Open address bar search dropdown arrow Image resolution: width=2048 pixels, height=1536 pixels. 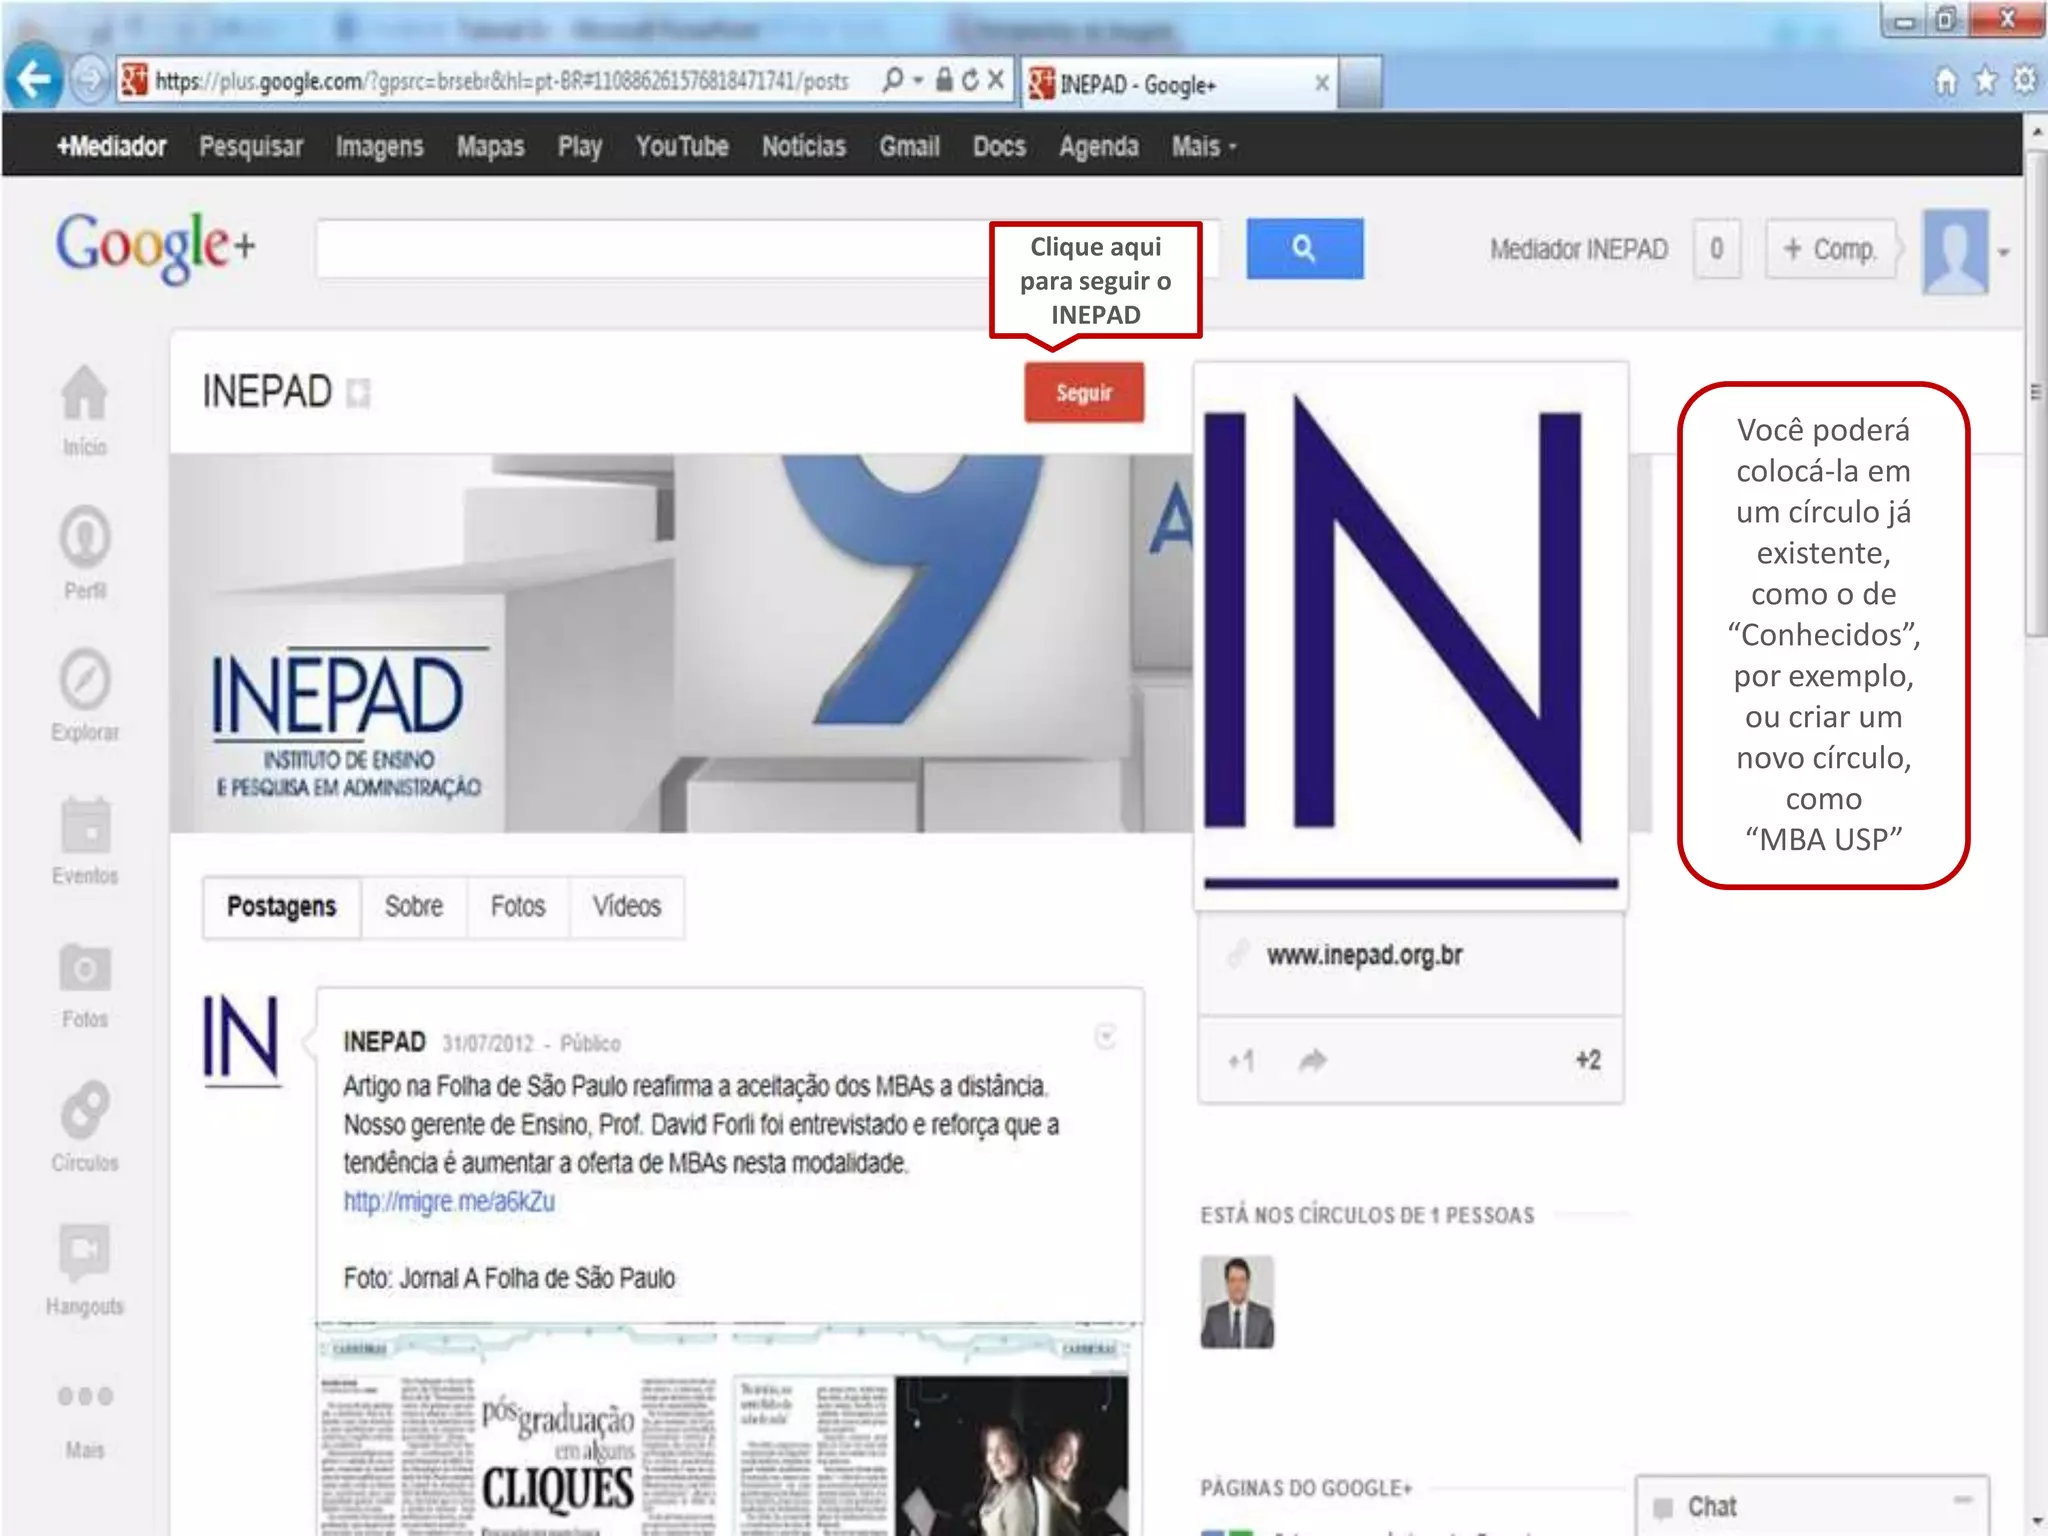(x=917, y=80)
